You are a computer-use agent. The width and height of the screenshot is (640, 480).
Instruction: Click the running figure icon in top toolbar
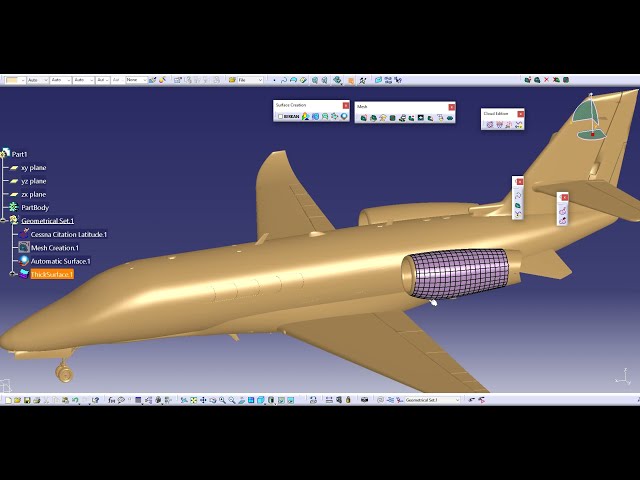click(362, 80)
